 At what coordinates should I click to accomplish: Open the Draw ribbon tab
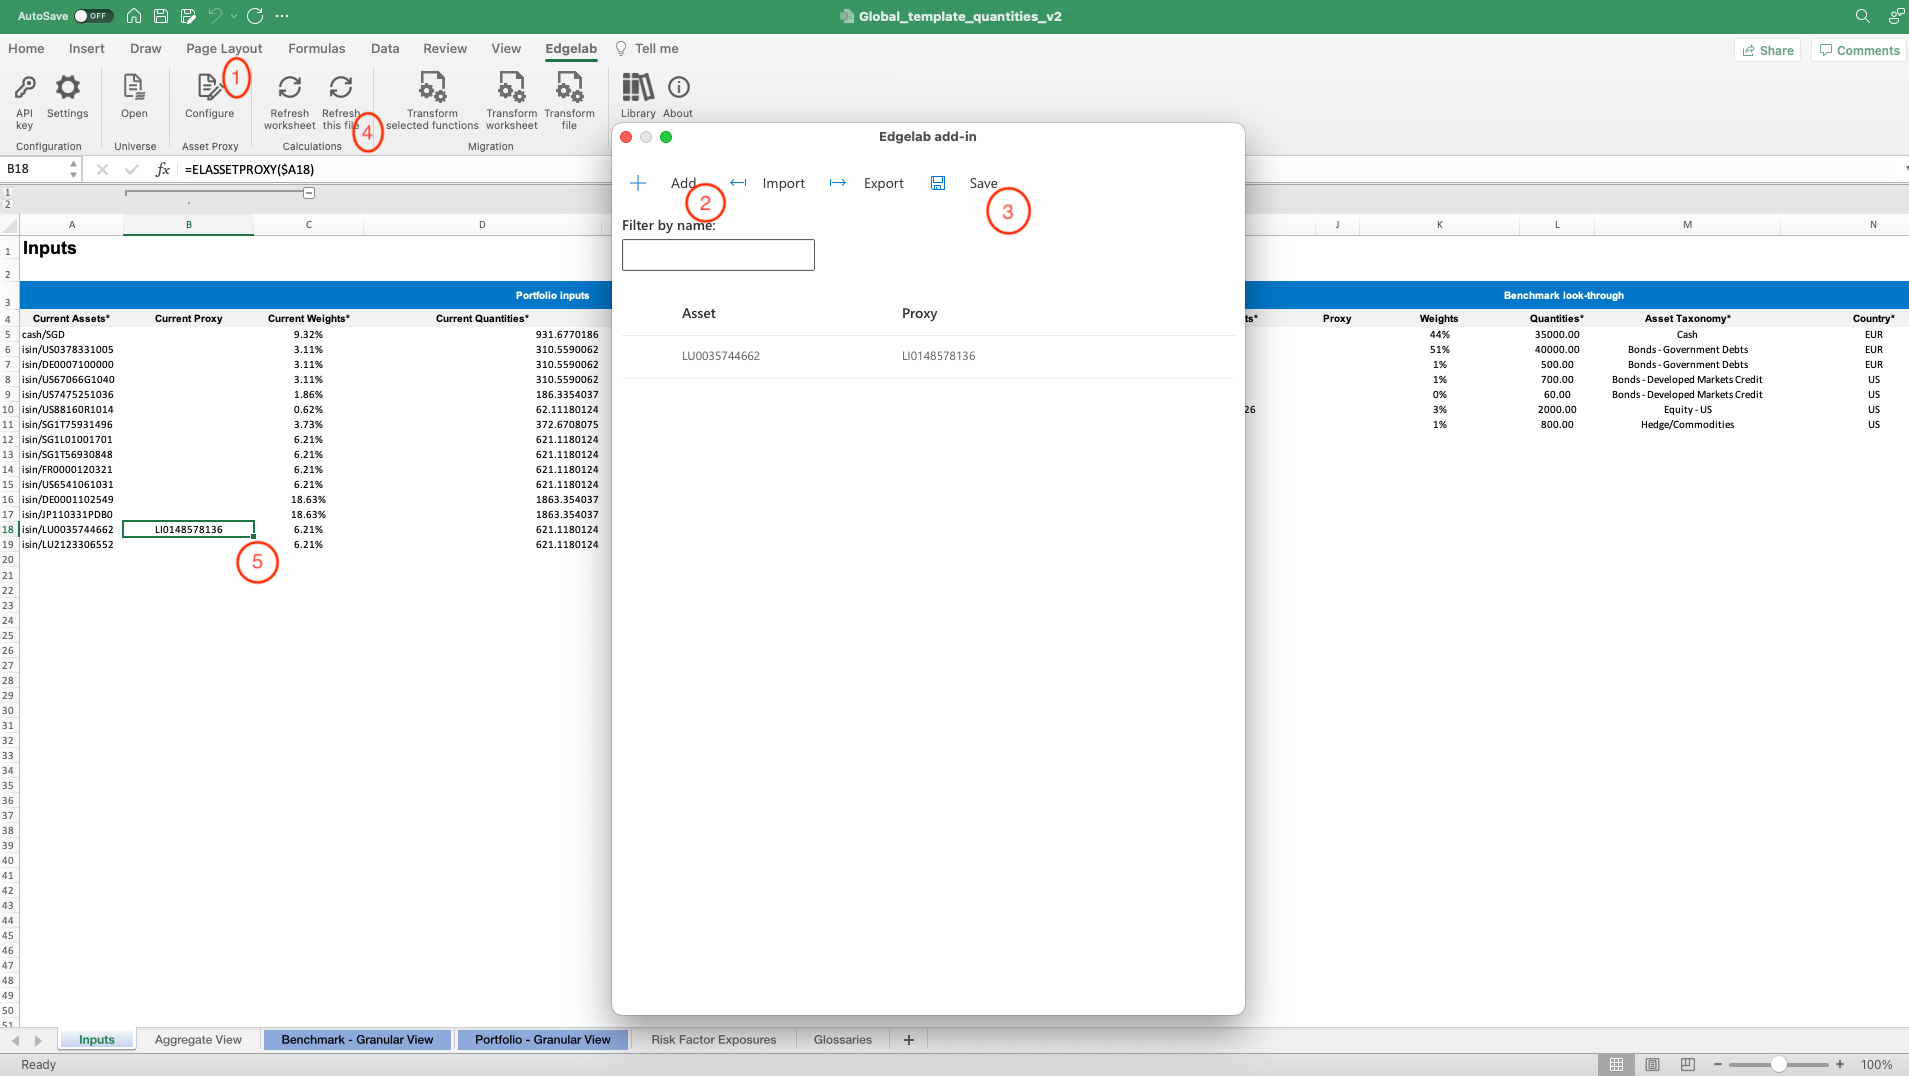(x=146, y=48)
